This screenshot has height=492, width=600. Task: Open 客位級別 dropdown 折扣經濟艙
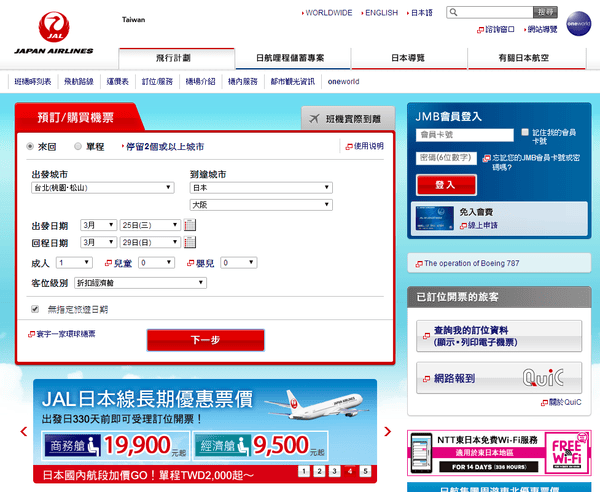click(140, 283)
